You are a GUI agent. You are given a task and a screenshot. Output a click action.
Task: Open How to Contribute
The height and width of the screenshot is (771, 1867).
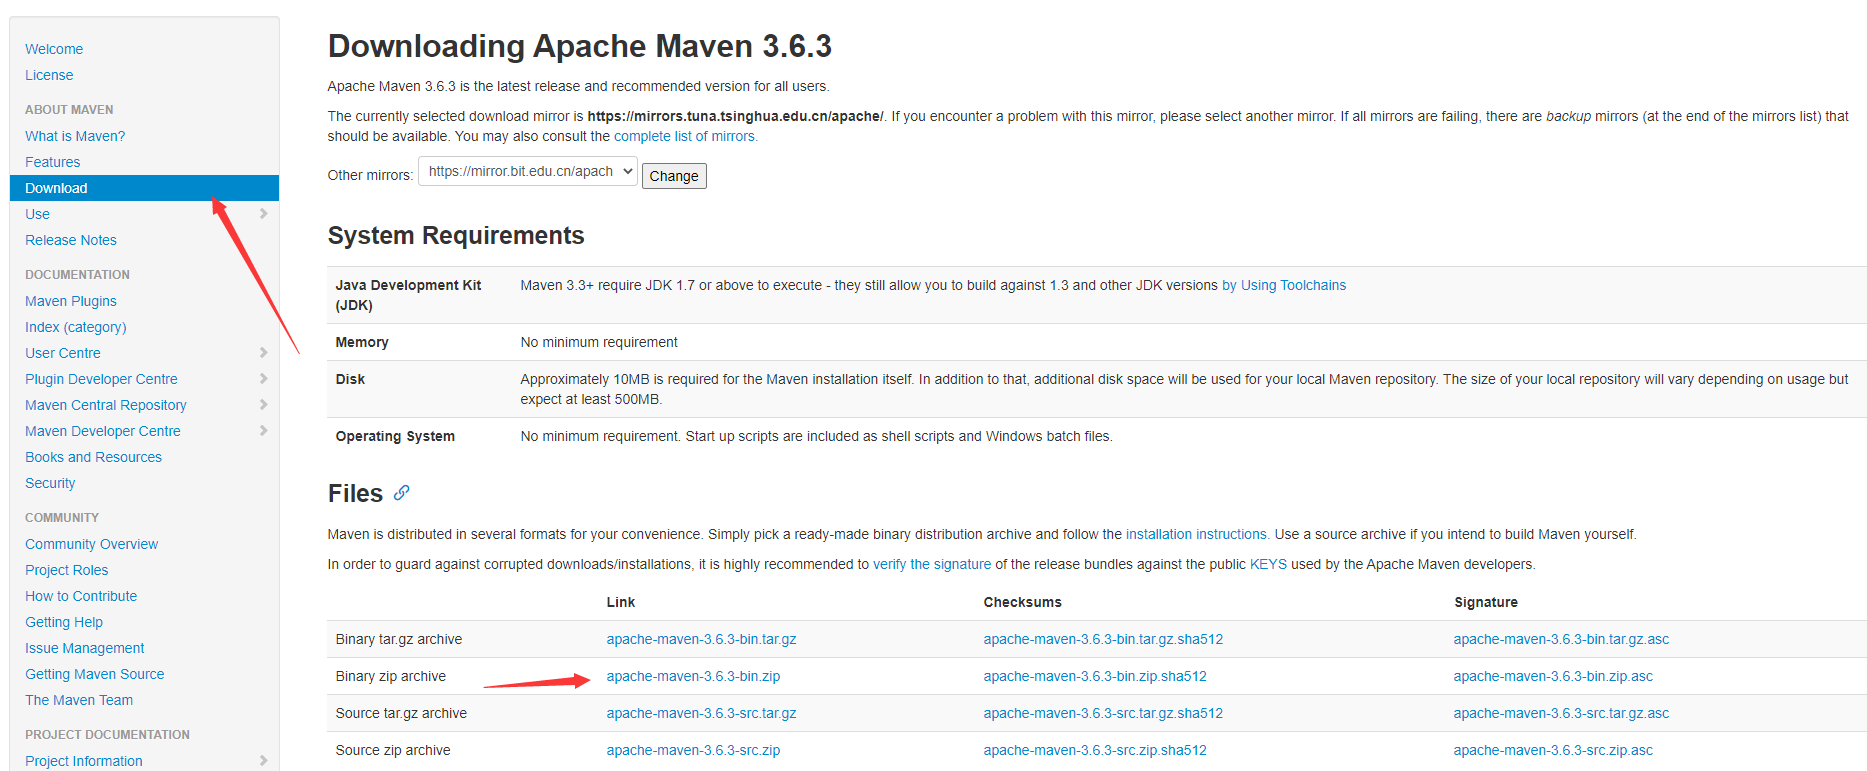(x=81, y=596)
